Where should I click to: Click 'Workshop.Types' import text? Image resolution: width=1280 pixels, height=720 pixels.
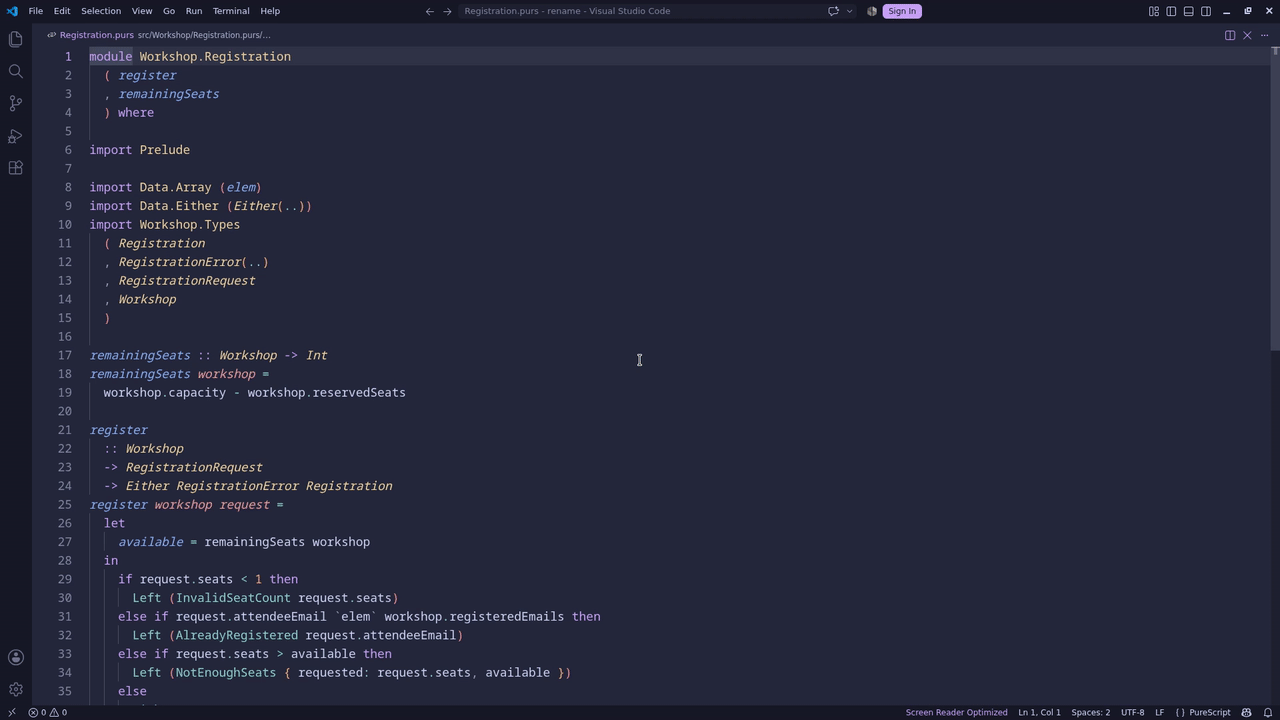[190, 225]
